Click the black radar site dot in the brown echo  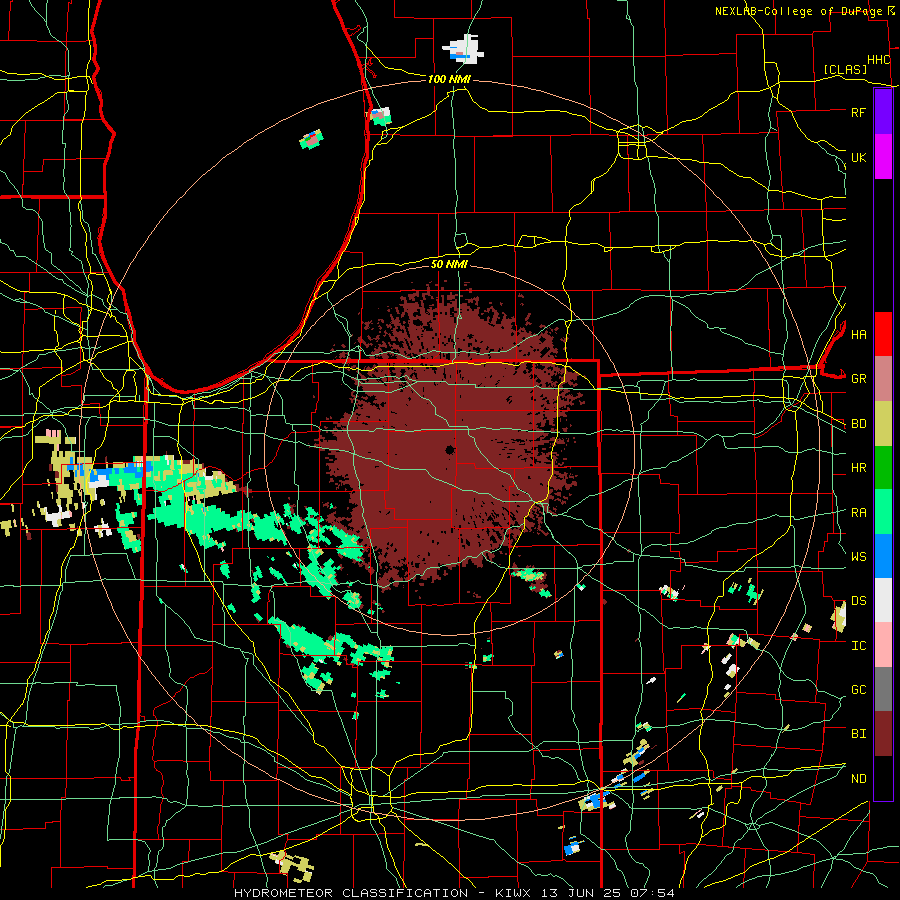[449, 450]
